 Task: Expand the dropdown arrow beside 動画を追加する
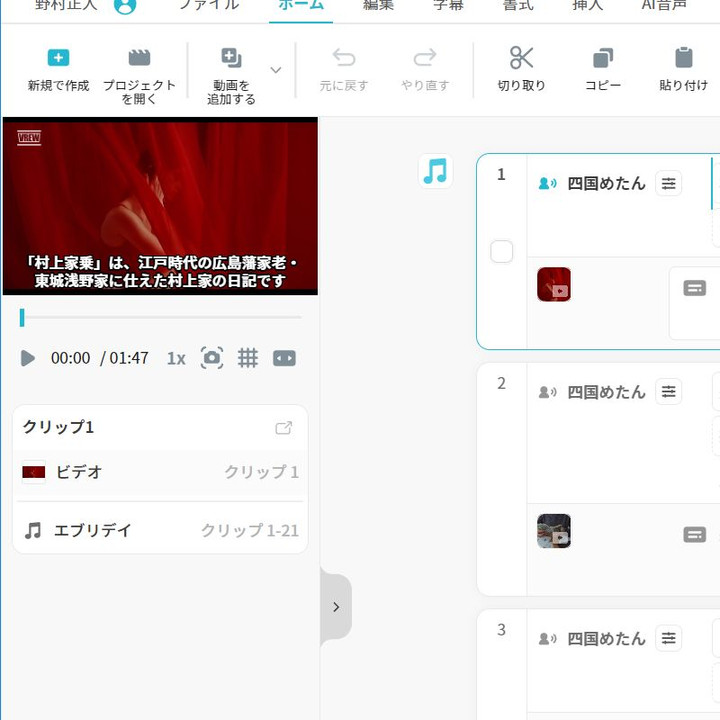click(276, 70)
